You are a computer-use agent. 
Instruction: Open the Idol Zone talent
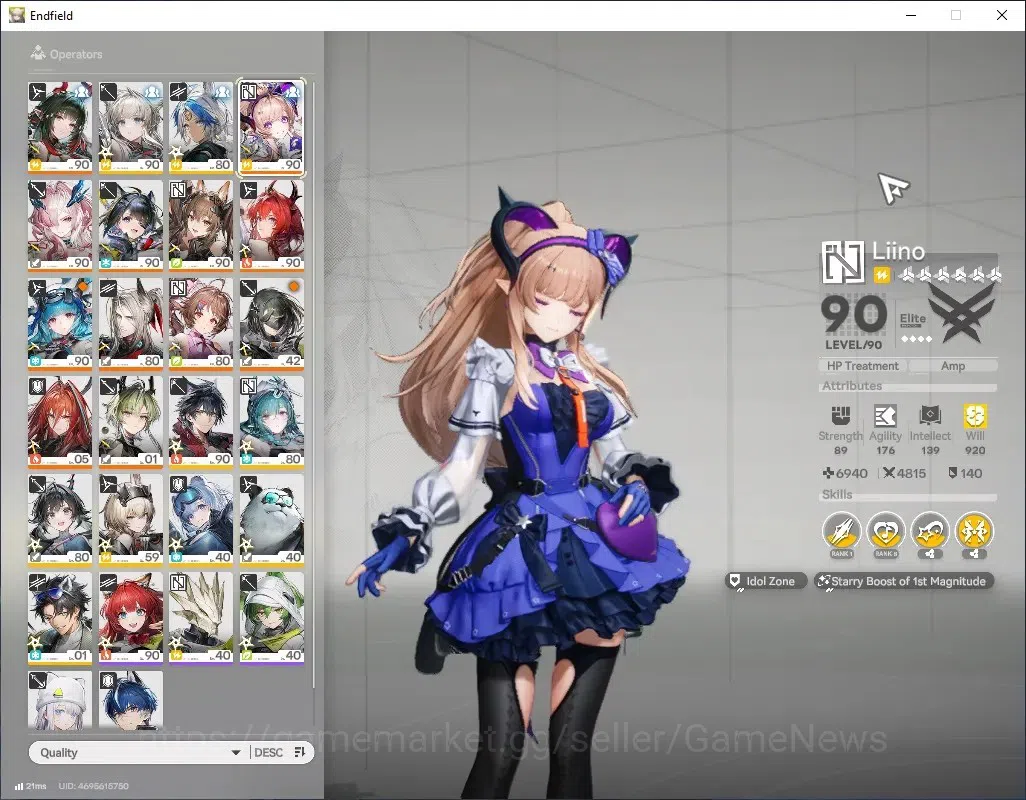(766, 581)
